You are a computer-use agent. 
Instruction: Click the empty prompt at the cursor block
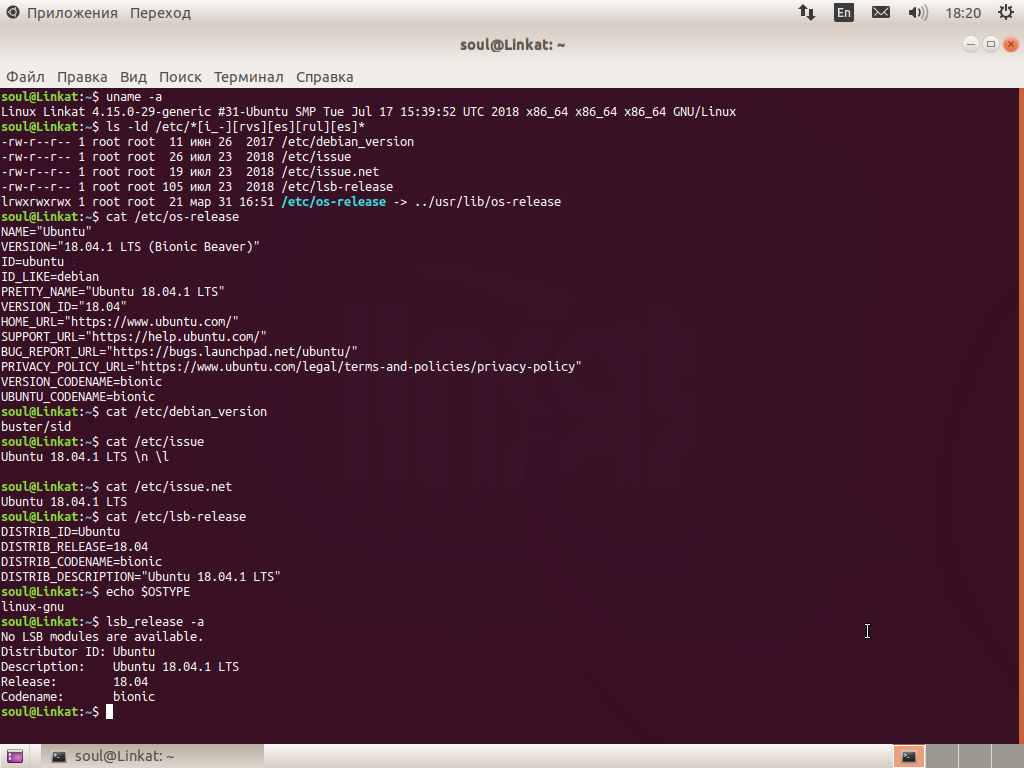pyautogui.click(x=110, y=712)
